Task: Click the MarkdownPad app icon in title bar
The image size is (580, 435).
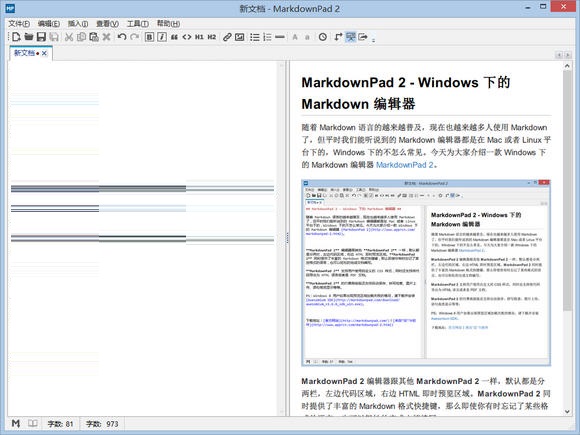Action: point(10,8)
